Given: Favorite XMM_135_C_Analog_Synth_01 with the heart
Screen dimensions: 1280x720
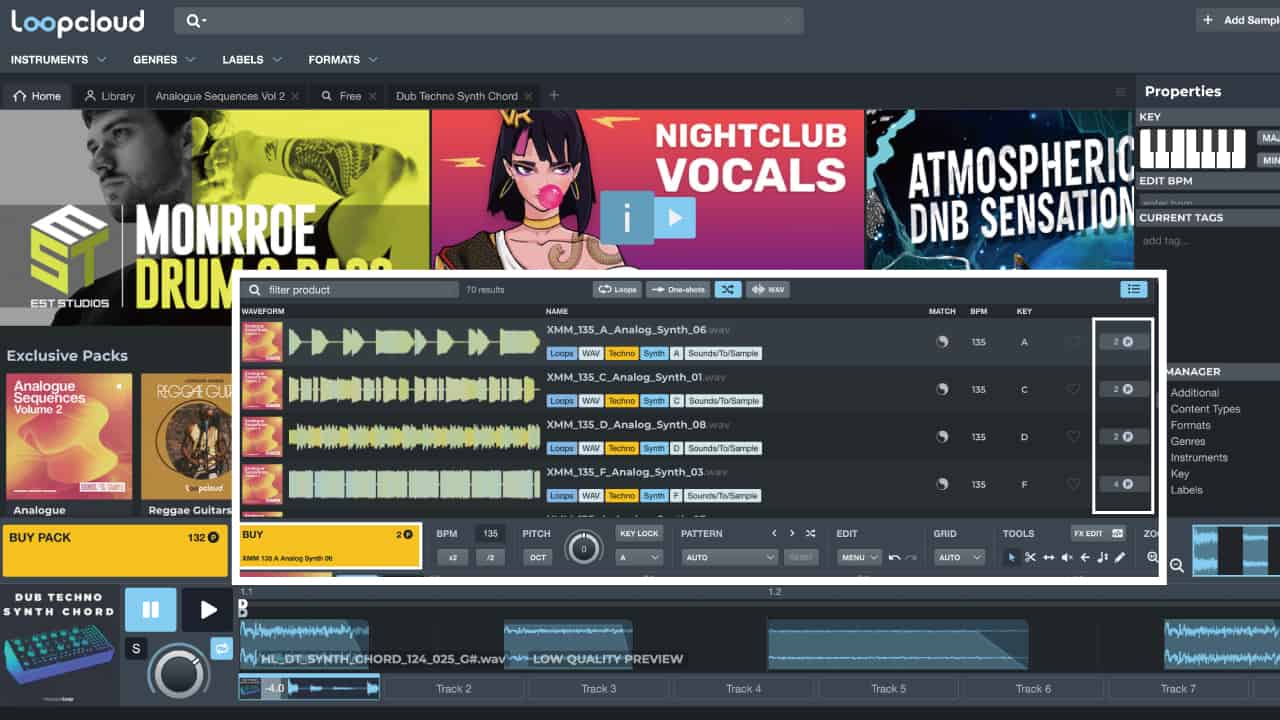Looking at the screenshot, I should 1074,389.
